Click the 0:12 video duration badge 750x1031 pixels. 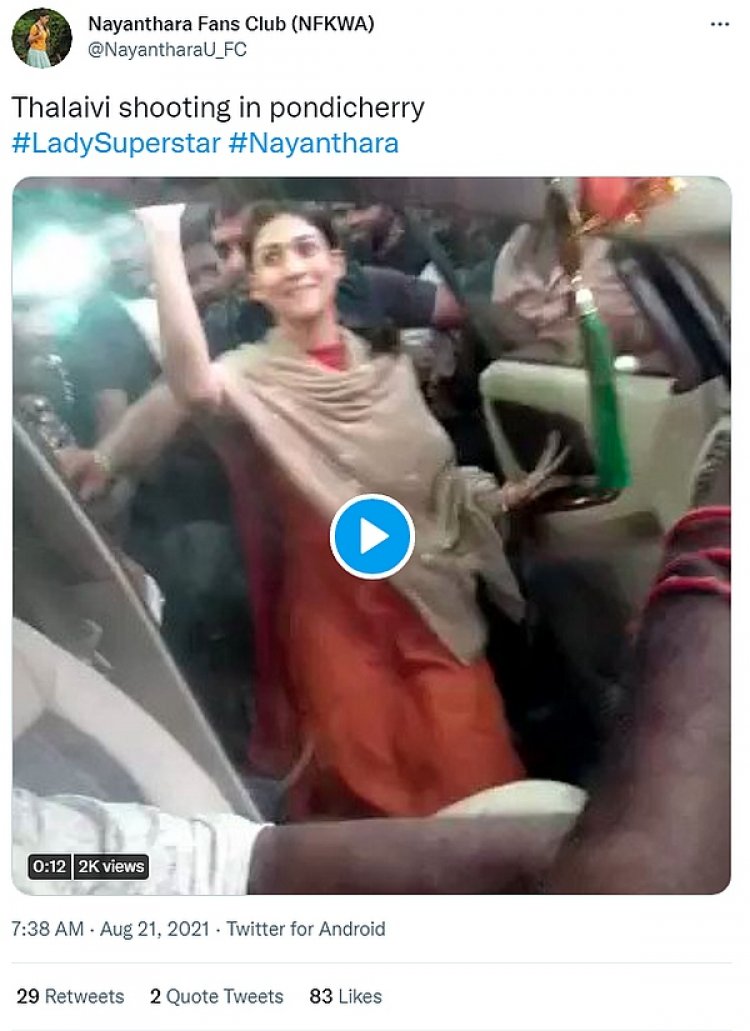coord(49,866)
